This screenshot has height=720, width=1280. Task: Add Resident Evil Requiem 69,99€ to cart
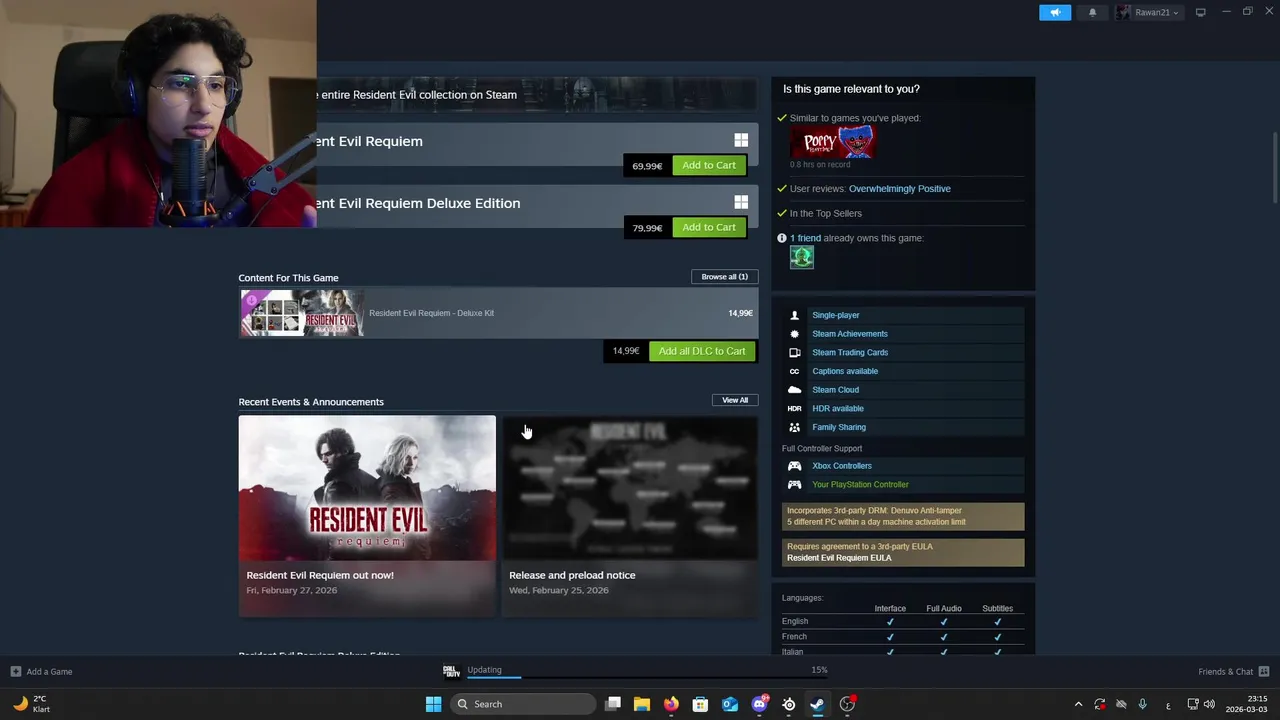pos(709,165)
